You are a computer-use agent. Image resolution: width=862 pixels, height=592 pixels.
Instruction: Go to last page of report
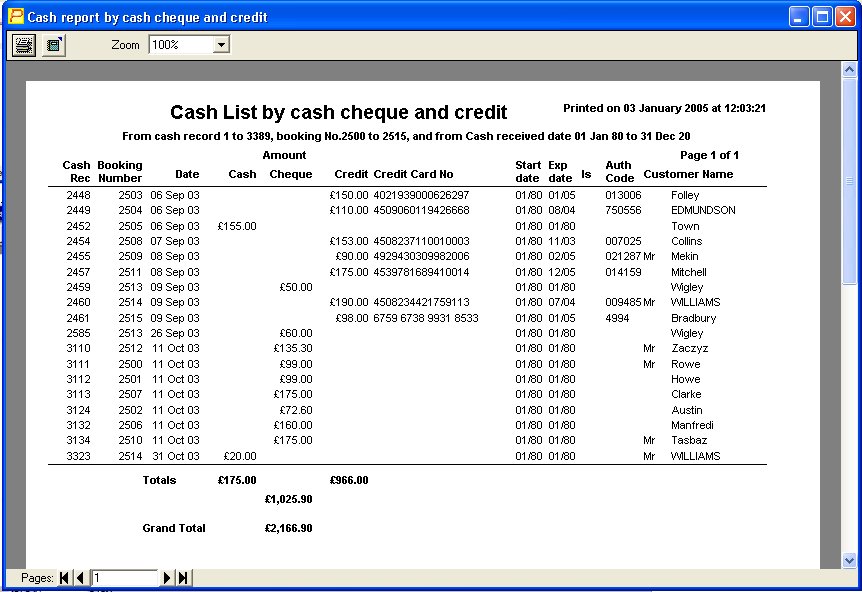183,578
